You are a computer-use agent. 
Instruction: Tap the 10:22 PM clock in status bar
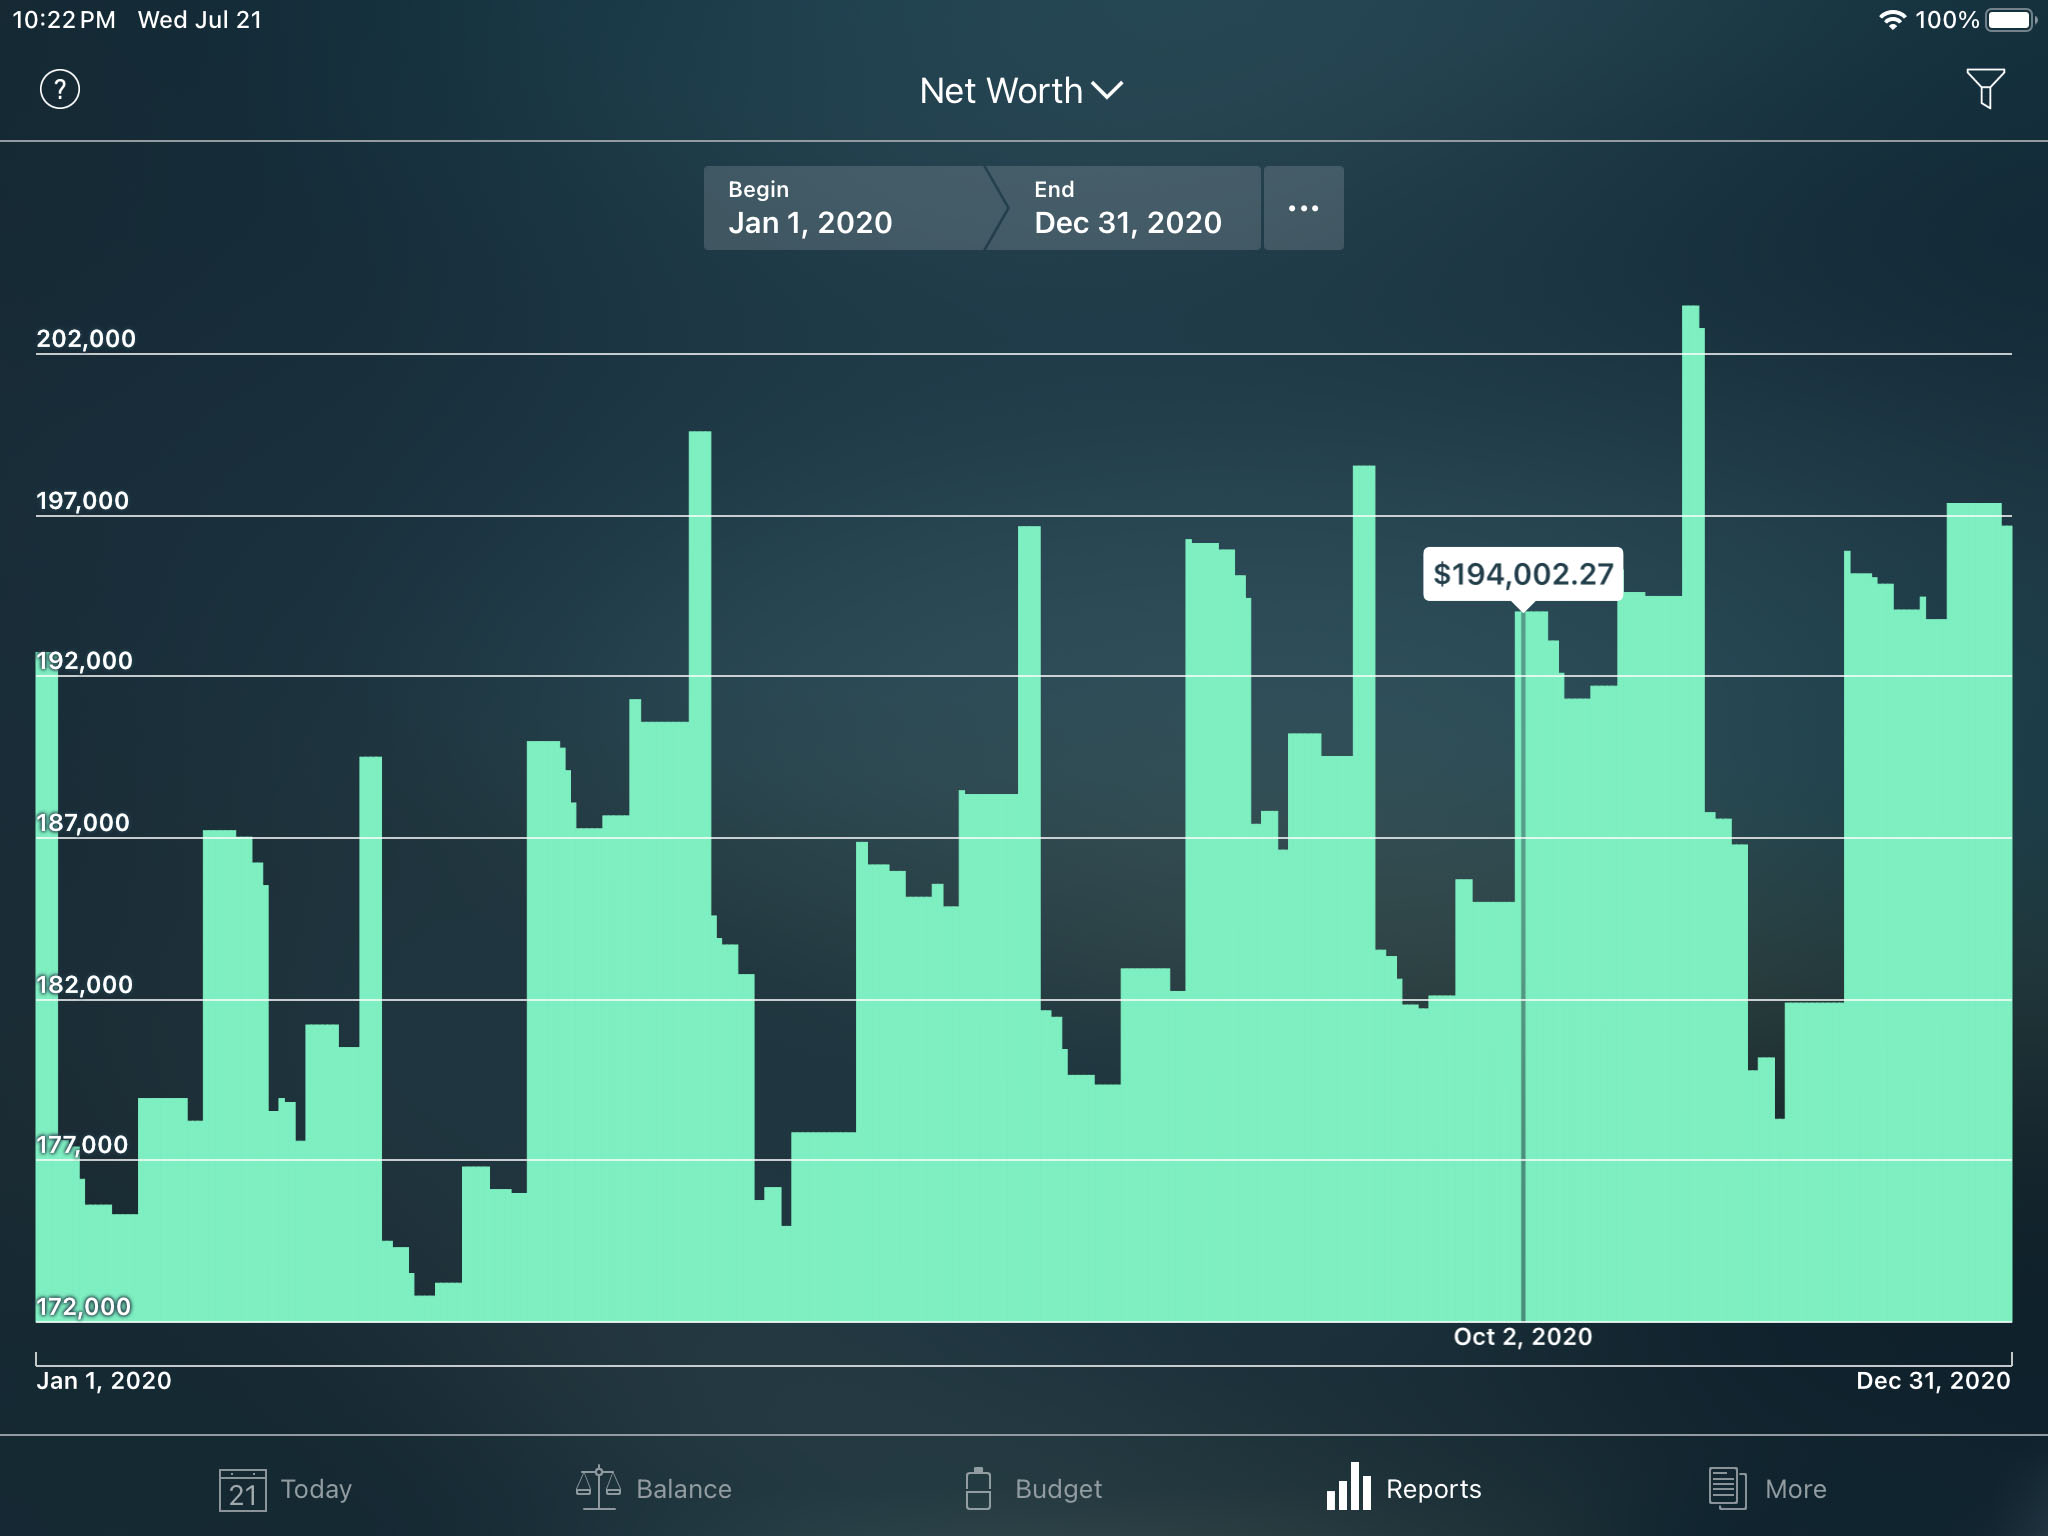pyautogui.click(x=64, y=20)
